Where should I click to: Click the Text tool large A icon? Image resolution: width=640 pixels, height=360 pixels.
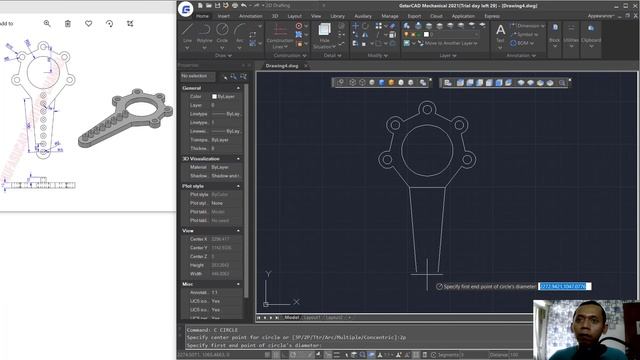click(500, 29)
